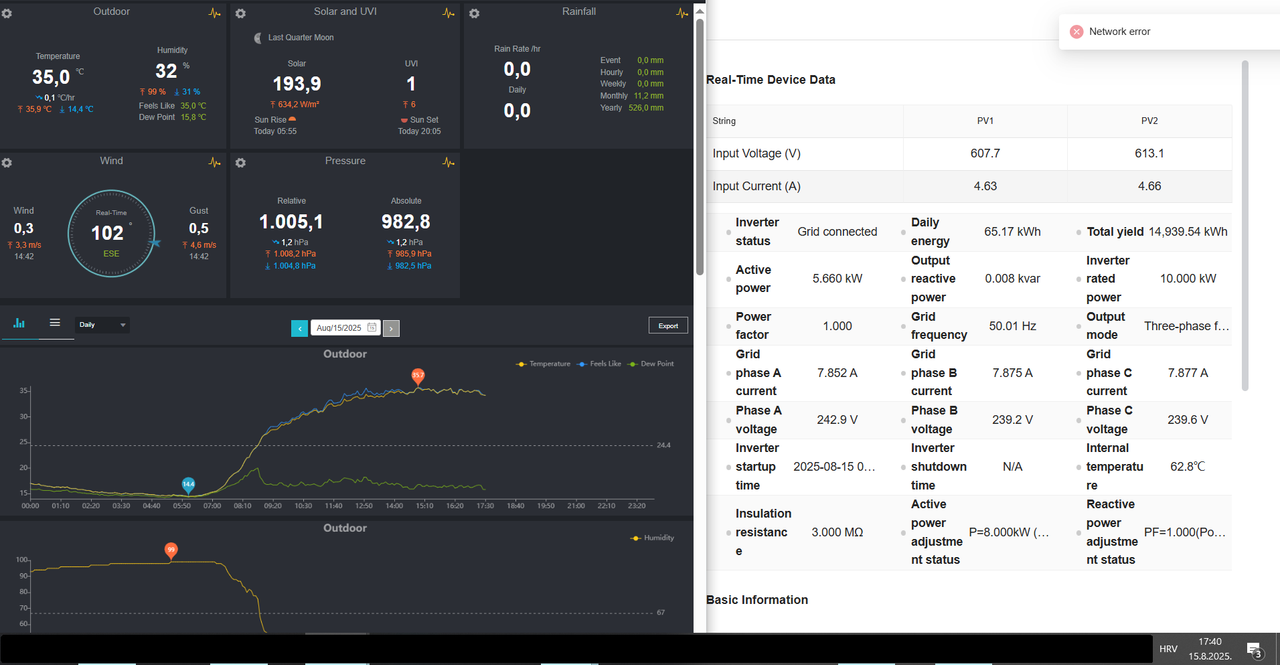
Task: Click the relative pressure value 1.005,1
Action: click(291, 222)
